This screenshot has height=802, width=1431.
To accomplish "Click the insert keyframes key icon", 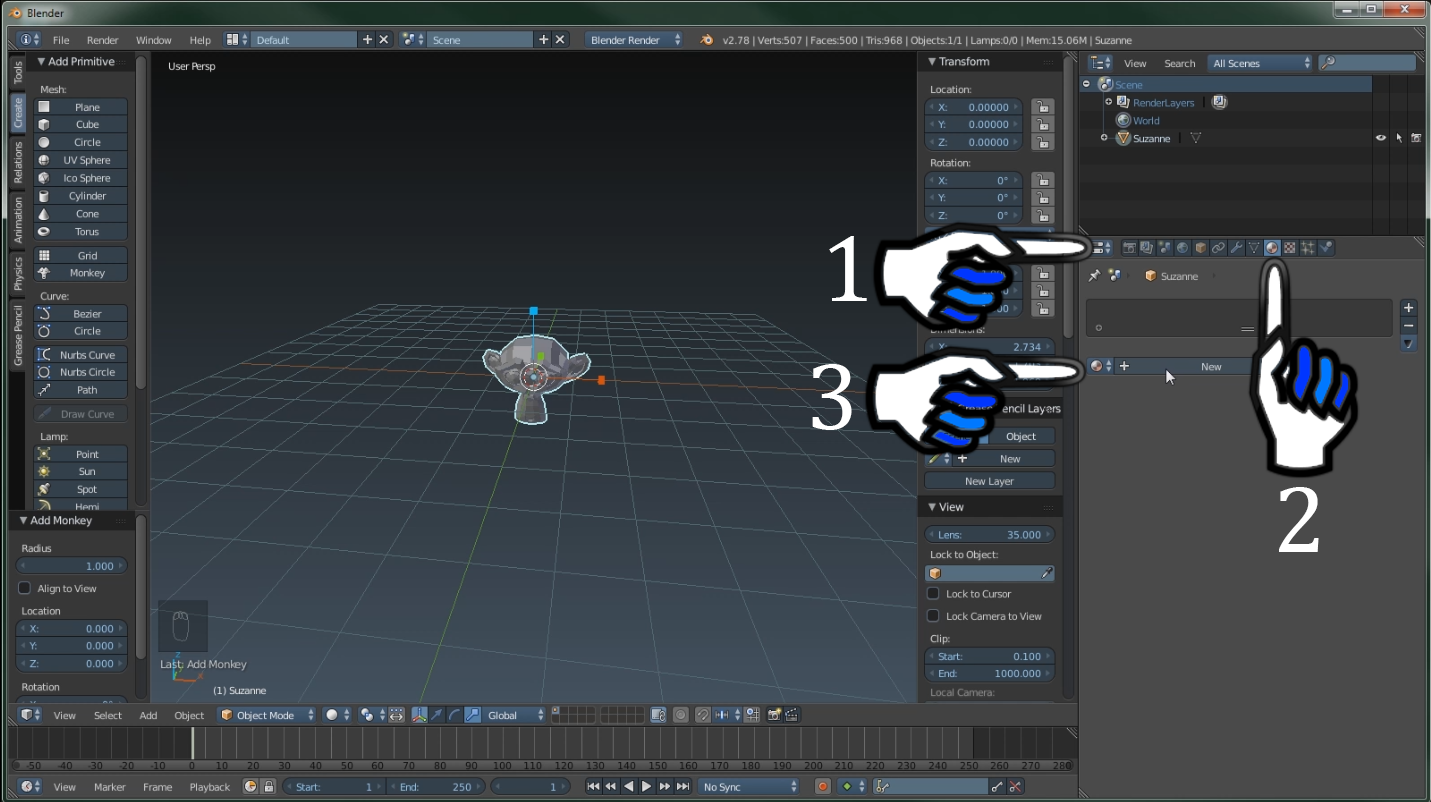I will click(x=998, y=787).
